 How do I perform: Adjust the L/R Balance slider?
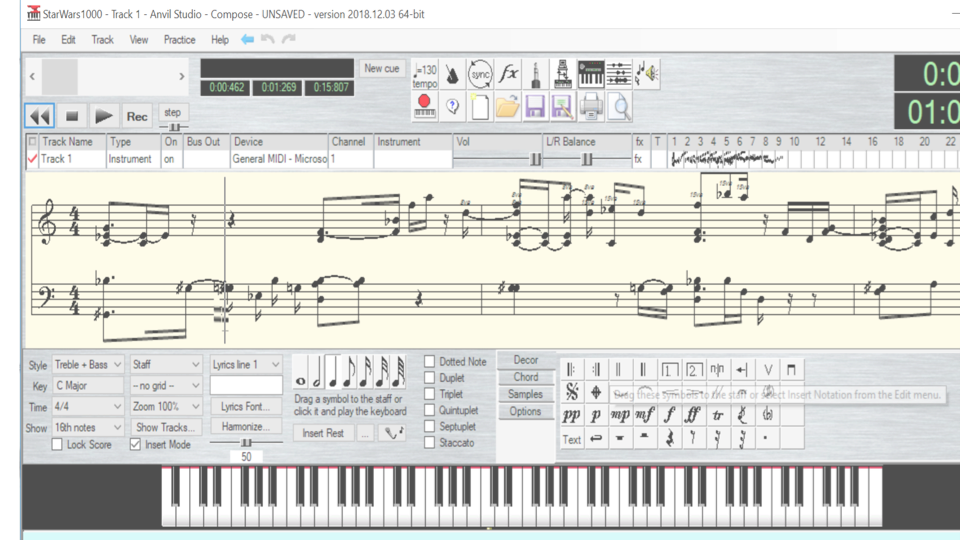587,159
